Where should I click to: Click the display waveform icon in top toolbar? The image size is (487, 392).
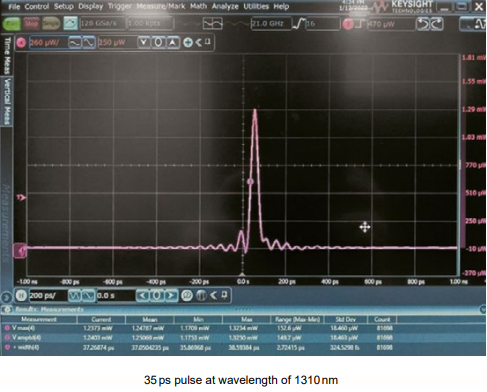[213, 24]
